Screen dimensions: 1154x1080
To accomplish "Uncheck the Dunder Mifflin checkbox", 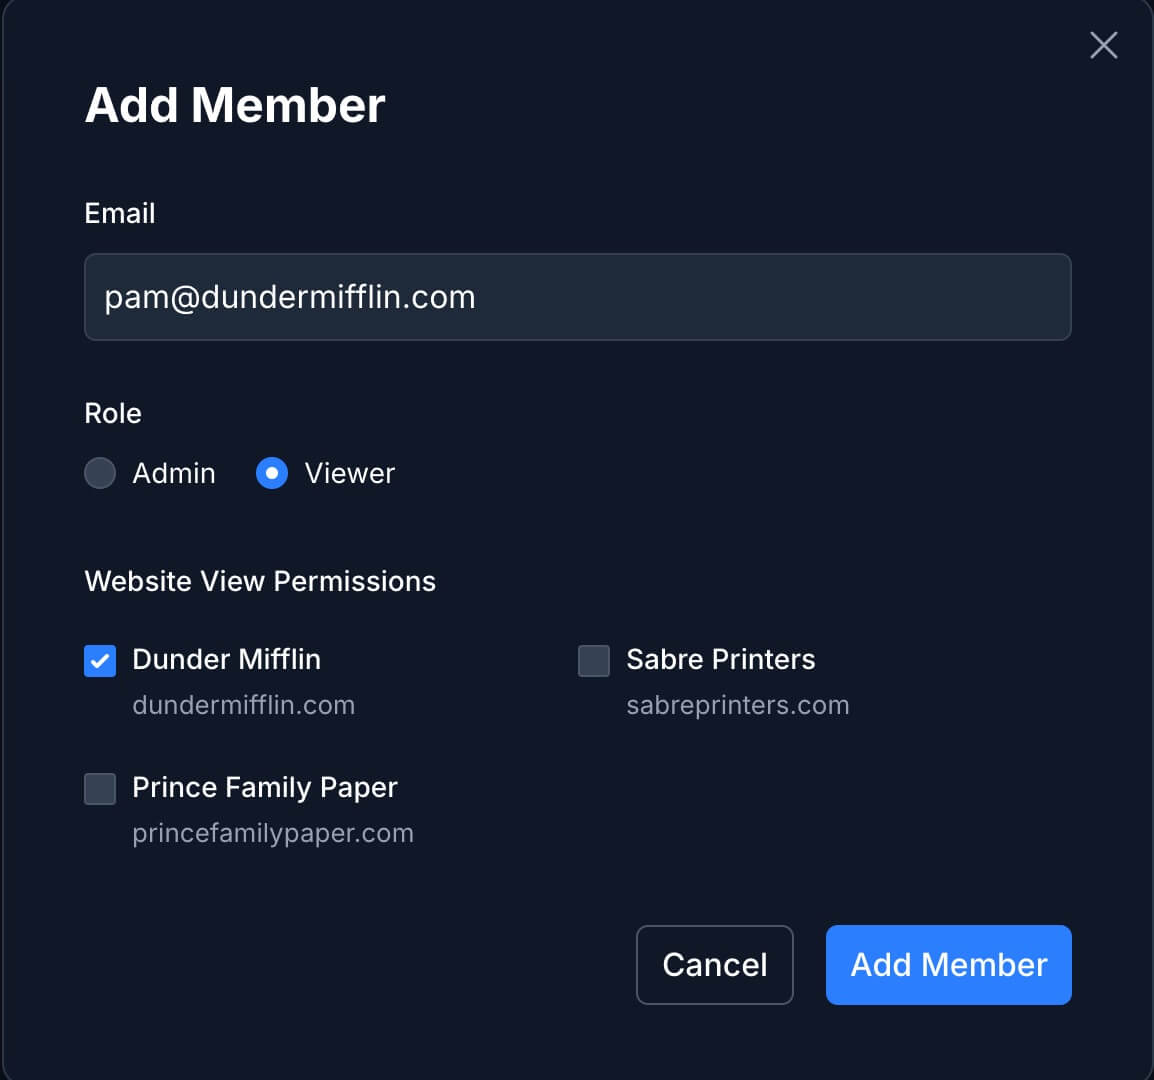I will tap(100, 661).
